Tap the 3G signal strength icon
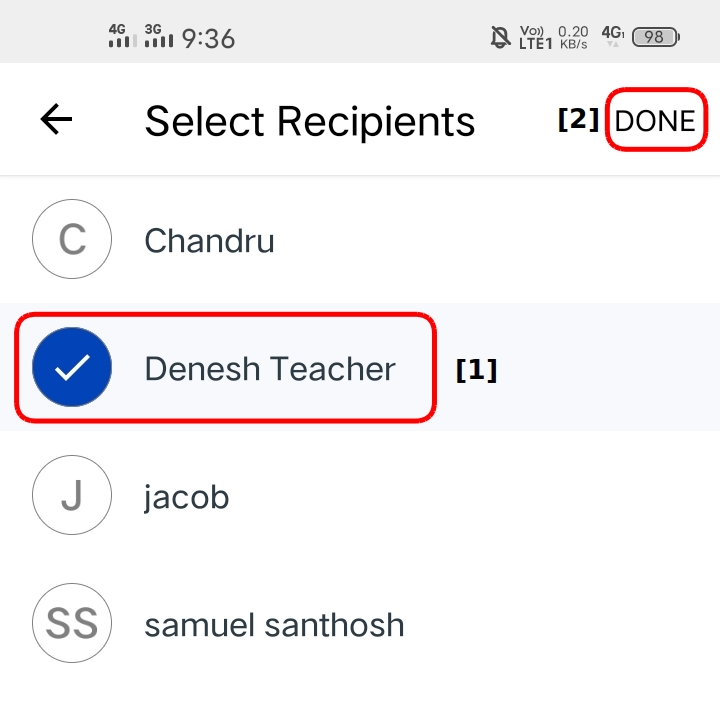 159,37
